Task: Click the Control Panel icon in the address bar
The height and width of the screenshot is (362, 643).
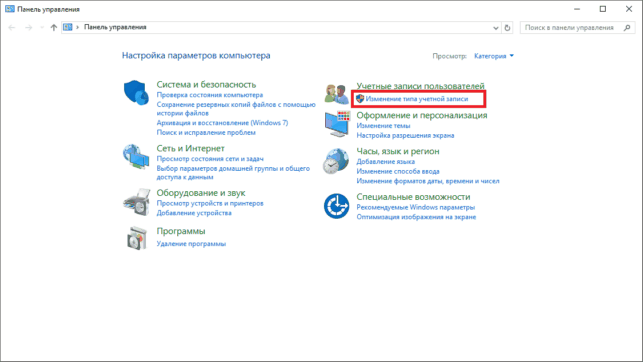Action: pyautogui.click(x=68, y=27)
